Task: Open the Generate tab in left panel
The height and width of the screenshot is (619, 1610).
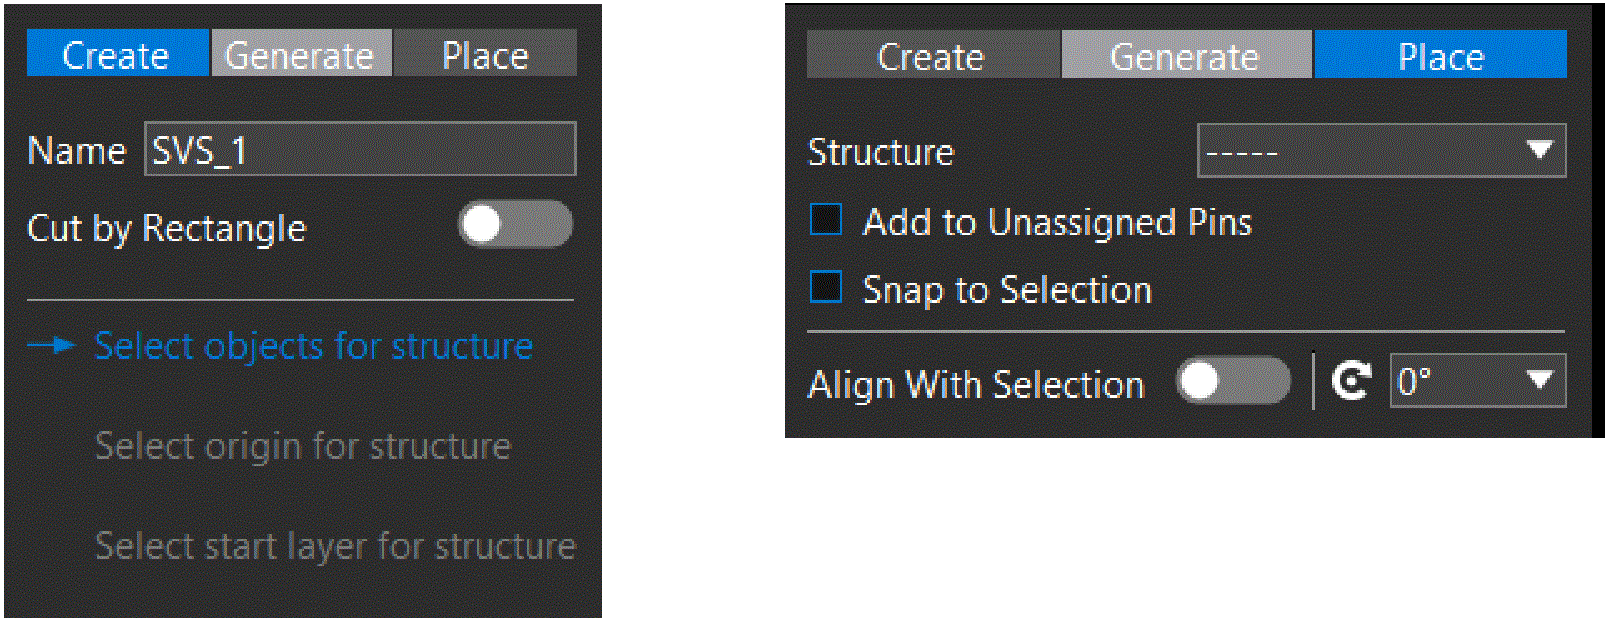Action: pyautogui.click(x=300, y=53)
